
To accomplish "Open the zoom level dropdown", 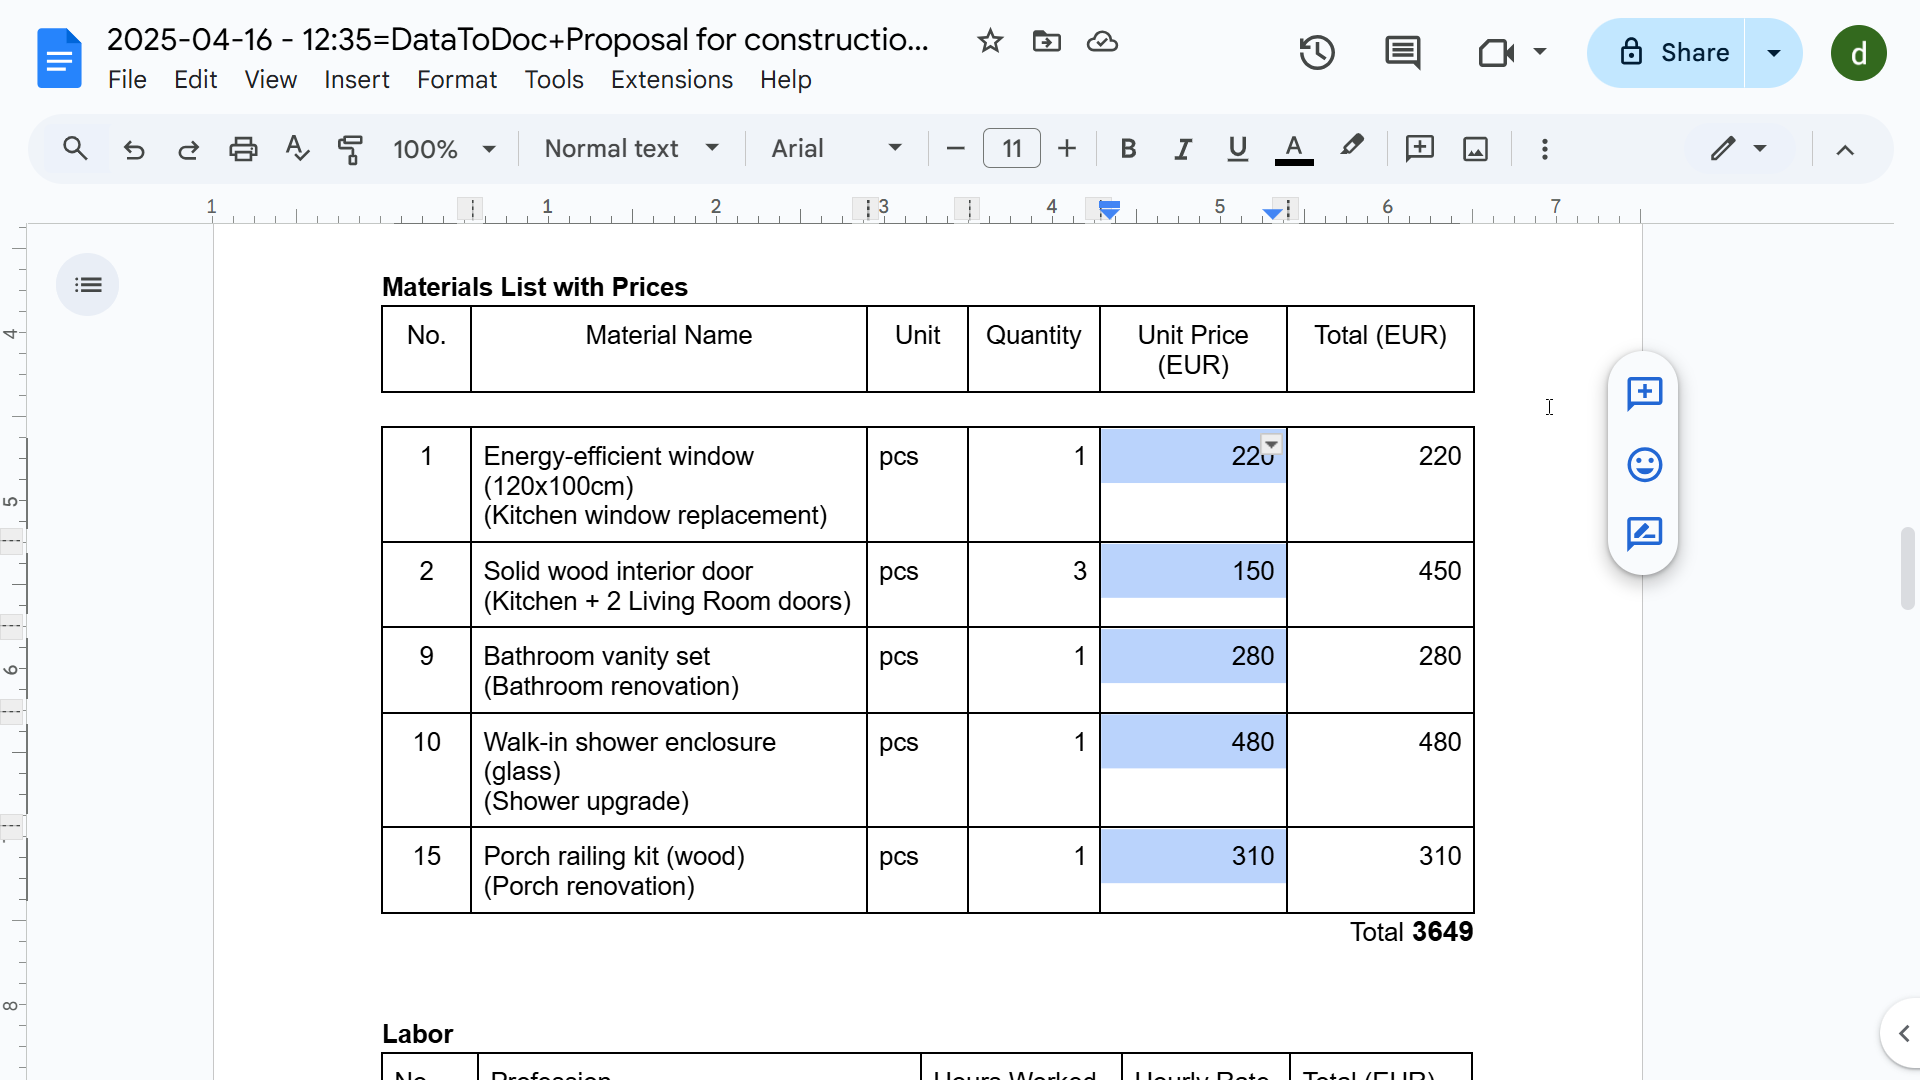I will (x=444, y=149).
